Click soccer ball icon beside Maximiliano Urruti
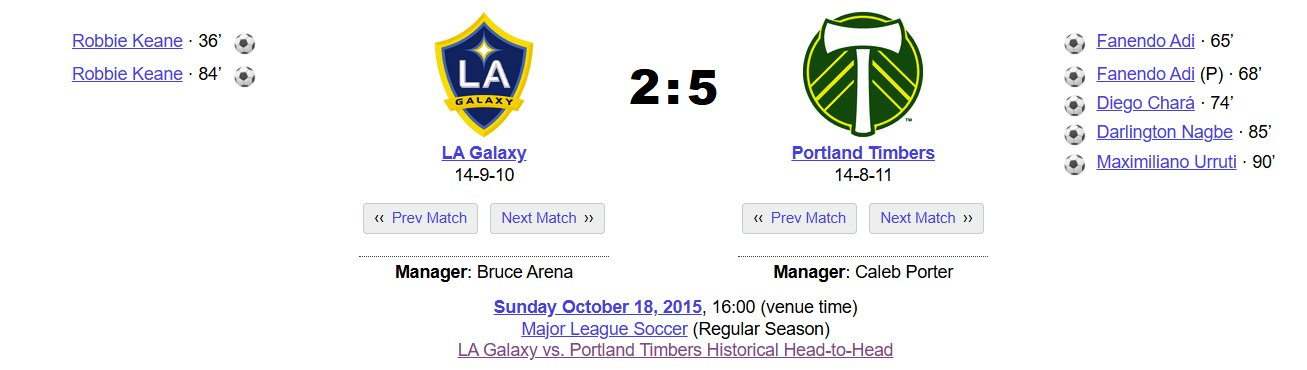Screen dimensions: 1307x370 click(1075, 164)
